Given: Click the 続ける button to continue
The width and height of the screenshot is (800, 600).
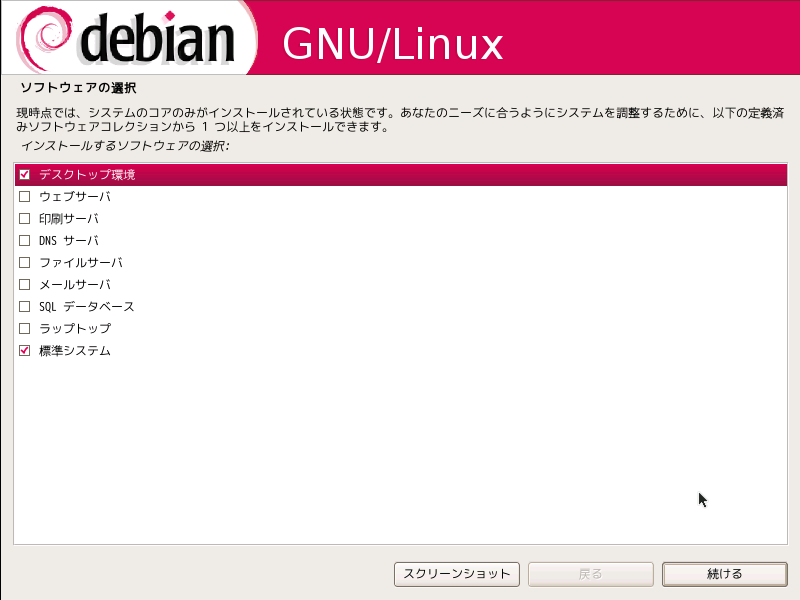Looking at the screenshot, I should [724, 574].
